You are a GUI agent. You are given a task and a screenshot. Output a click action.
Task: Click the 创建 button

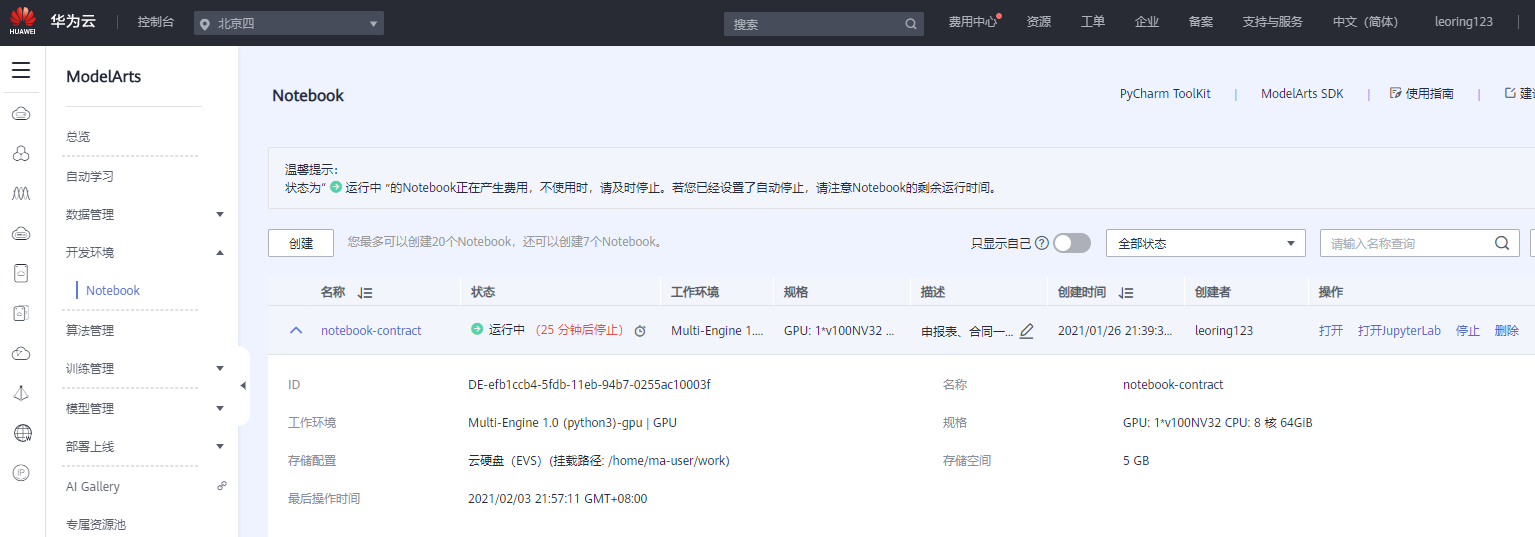[x=301, y=243]
